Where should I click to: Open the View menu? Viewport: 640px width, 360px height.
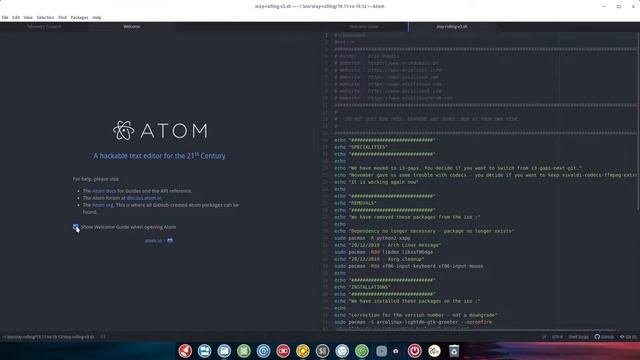pos(28,18)
